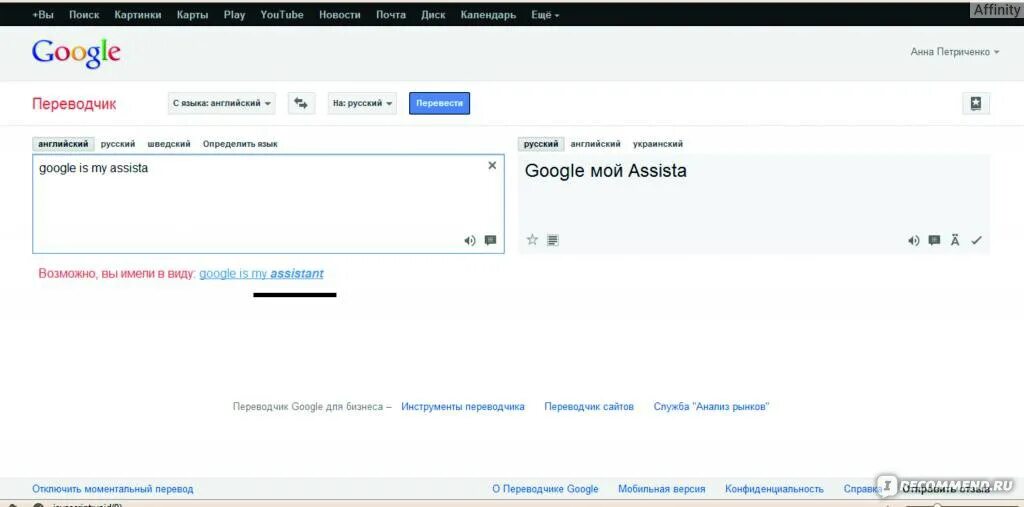Open '+Вы' in the top bar
Image resolution: width=1024 pixels, height=507 pixels.
(x=43, y=14)
